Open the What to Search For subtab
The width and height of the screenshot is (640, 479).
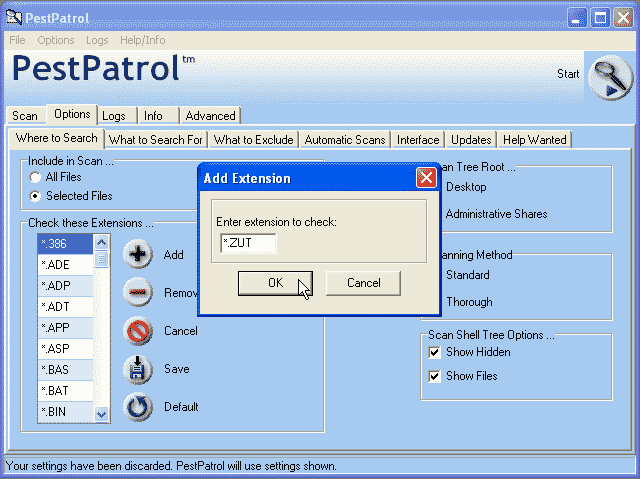[x=156, y=140]
